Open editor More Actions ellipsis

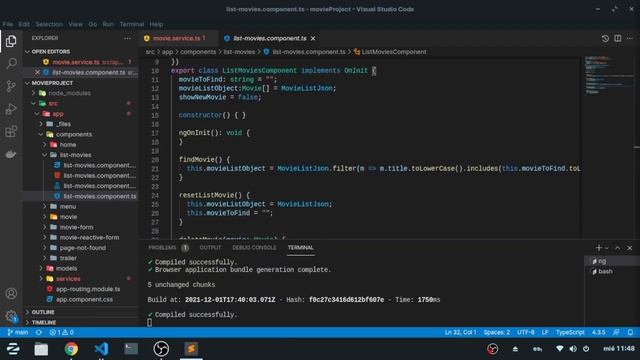point(630,38)
